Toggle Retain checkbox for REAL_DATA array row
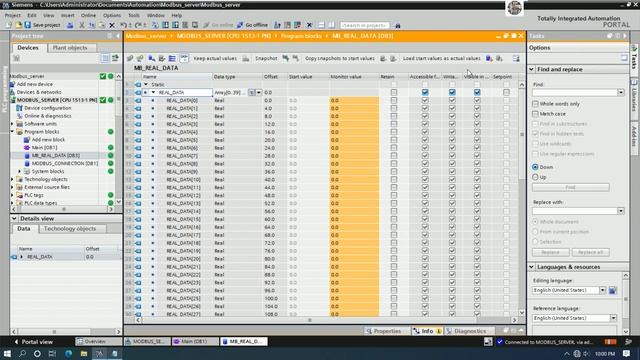Screen dimensions: 640x360 pyautogui.click(x=393, y=92)
